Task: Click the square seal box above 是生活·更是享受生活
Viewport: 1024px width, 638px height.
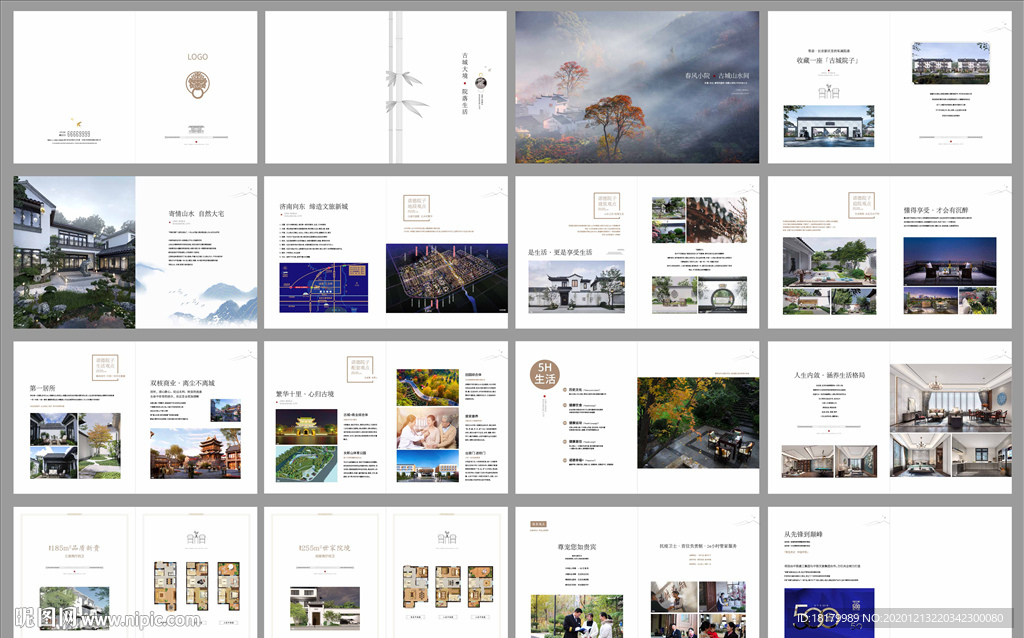Action: (609, 207)
